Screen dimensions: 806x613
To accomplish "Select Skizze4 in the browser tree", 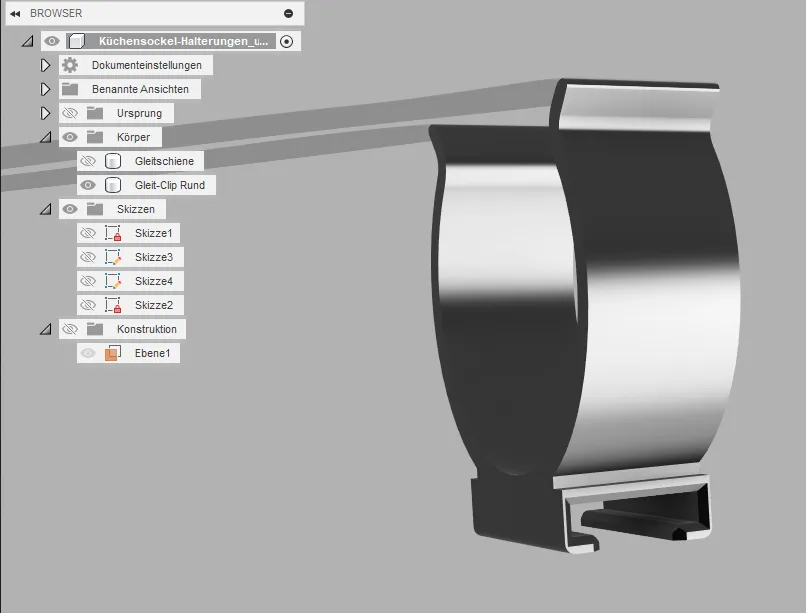I will 153,281.
